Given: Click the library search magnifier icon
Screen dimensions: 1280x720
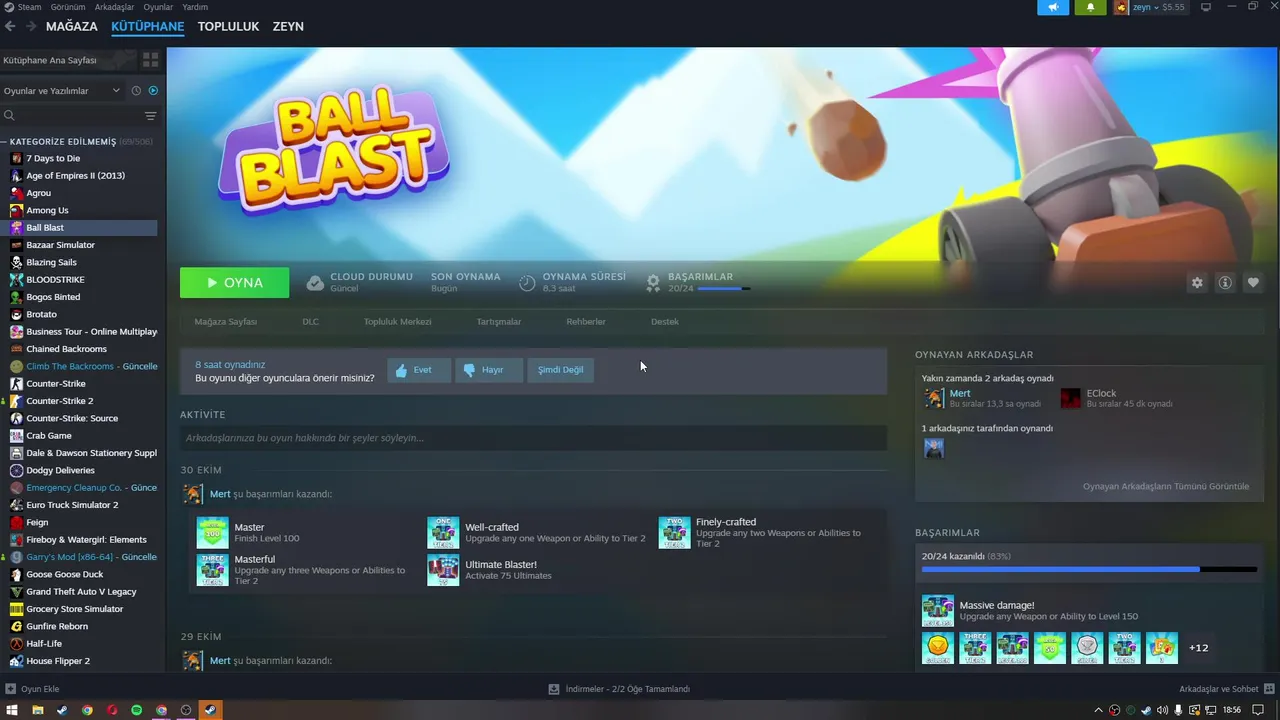Looking at the screenshot, I should [x=9, y=116].
